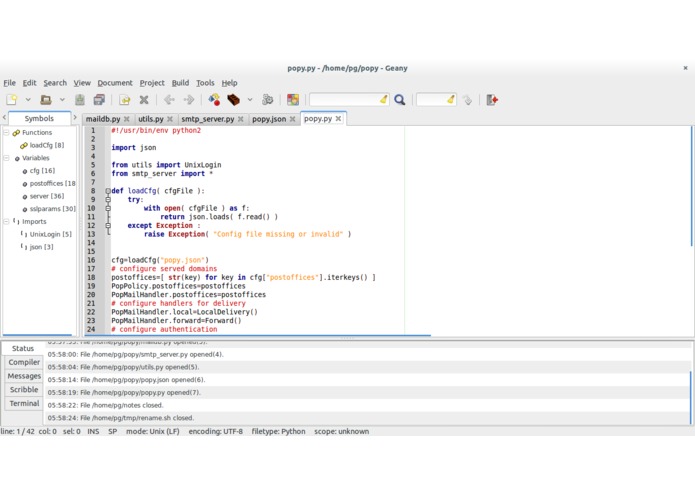Toggle the fold marker at def loadCfg
Screen dimensions: 695x494
[x=108, y=191]
